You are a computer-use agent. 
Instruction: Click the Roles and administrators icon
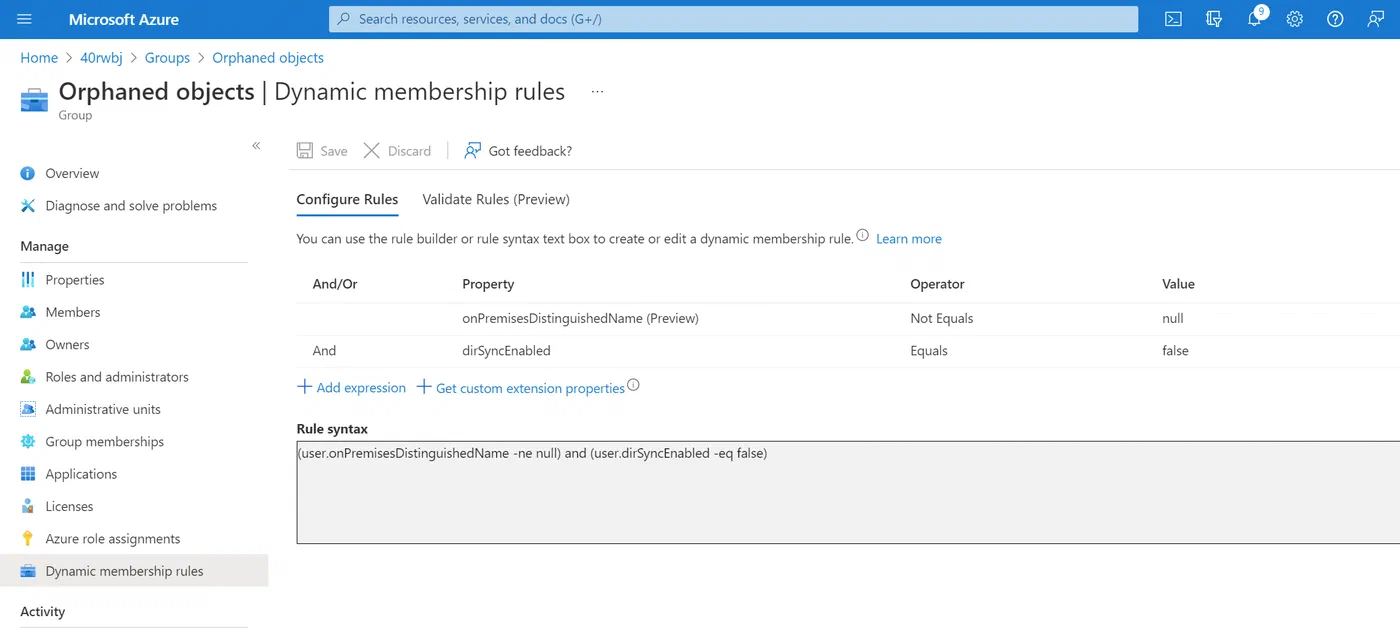click(28, 377)
